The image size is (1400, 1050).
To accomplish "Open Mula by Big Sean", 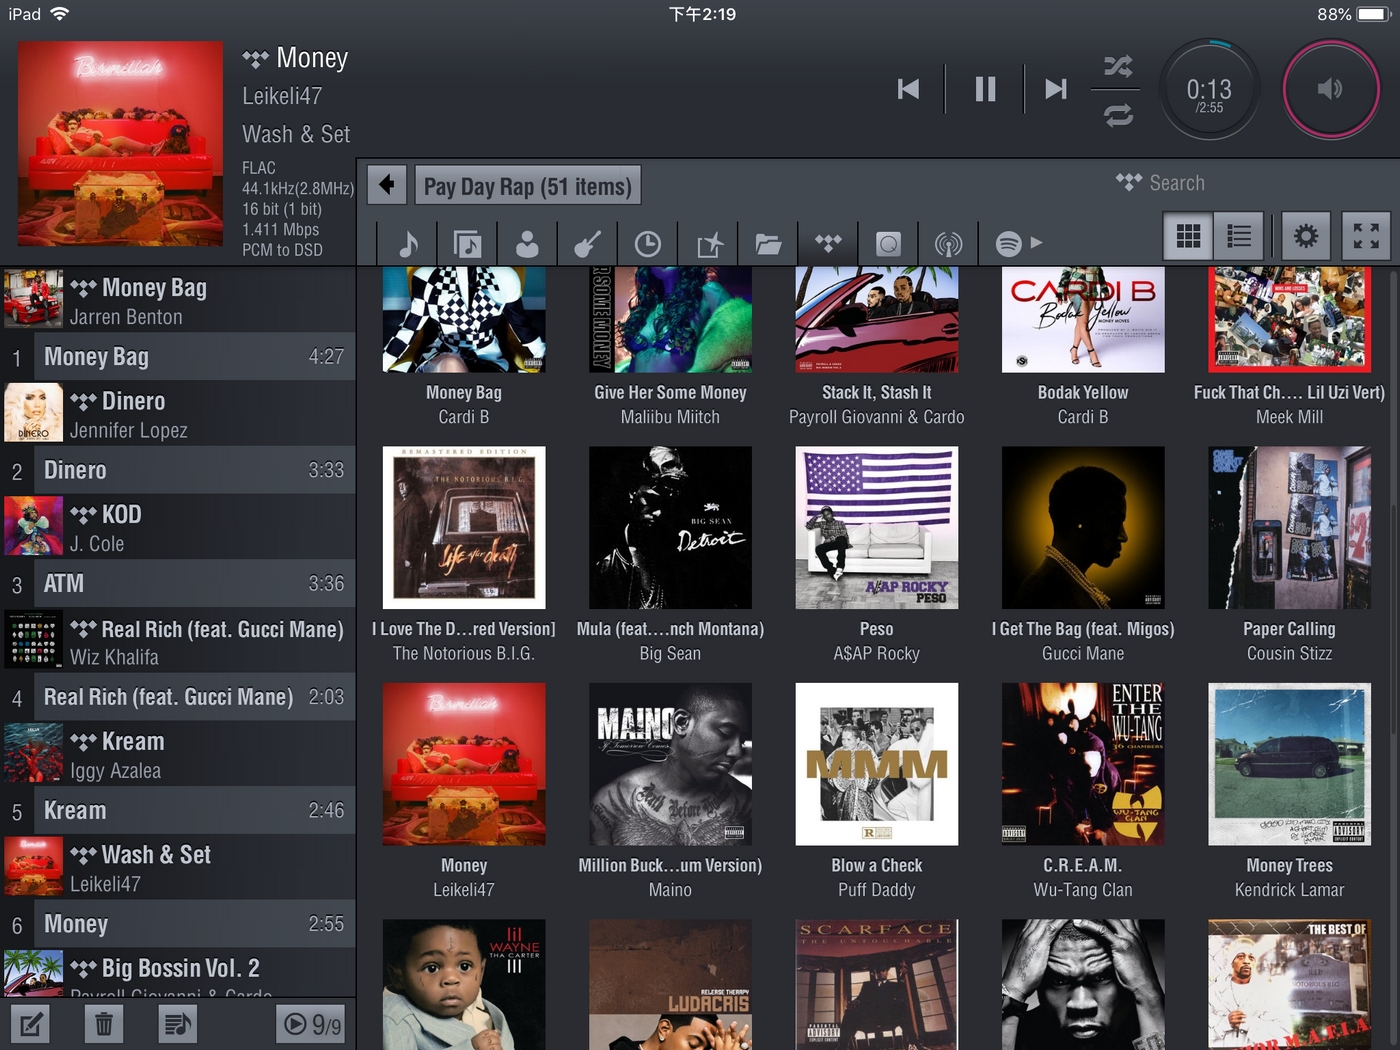I will click(670, 528).
